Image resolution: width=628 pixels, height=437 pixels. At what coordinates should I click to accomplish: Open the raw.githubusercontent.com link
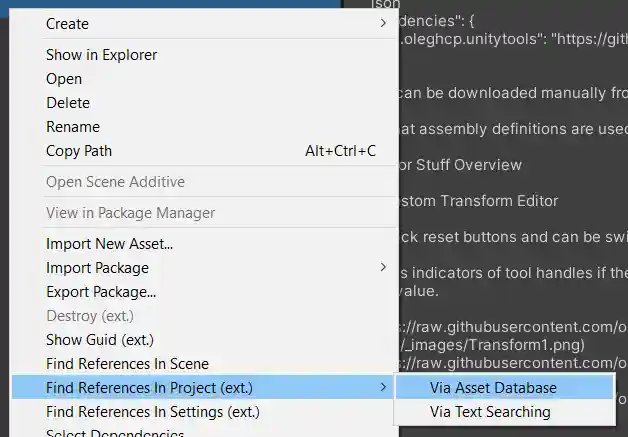coord(512,326)
